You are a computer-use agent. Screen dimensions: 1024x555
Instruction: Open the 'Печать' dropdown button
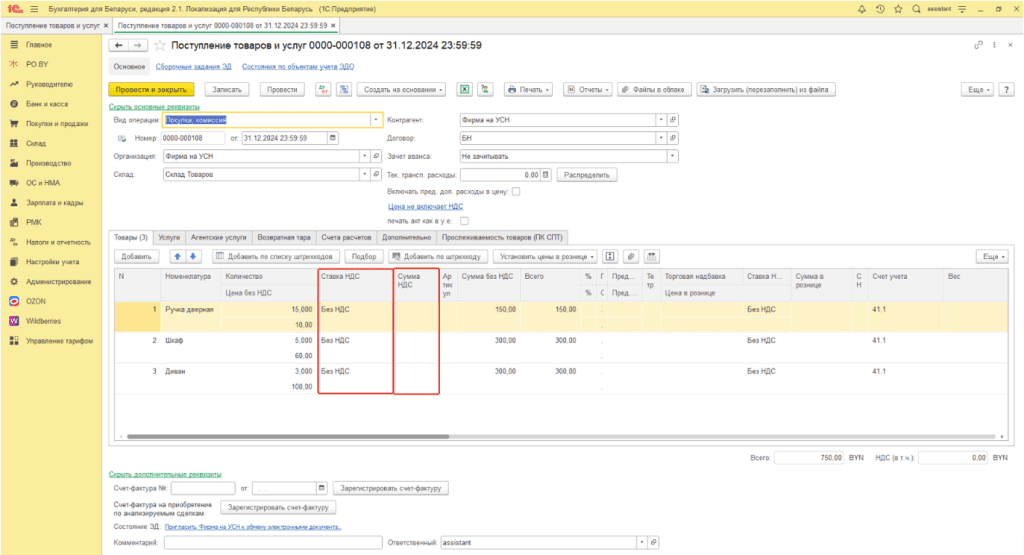[529, 89]
